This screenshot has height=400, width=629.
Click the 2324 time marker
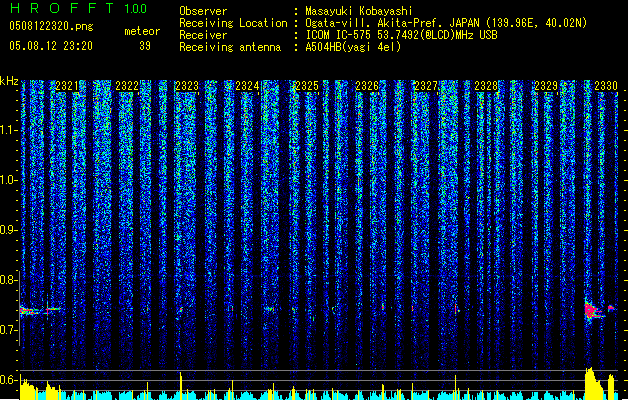tap(247, 85)
